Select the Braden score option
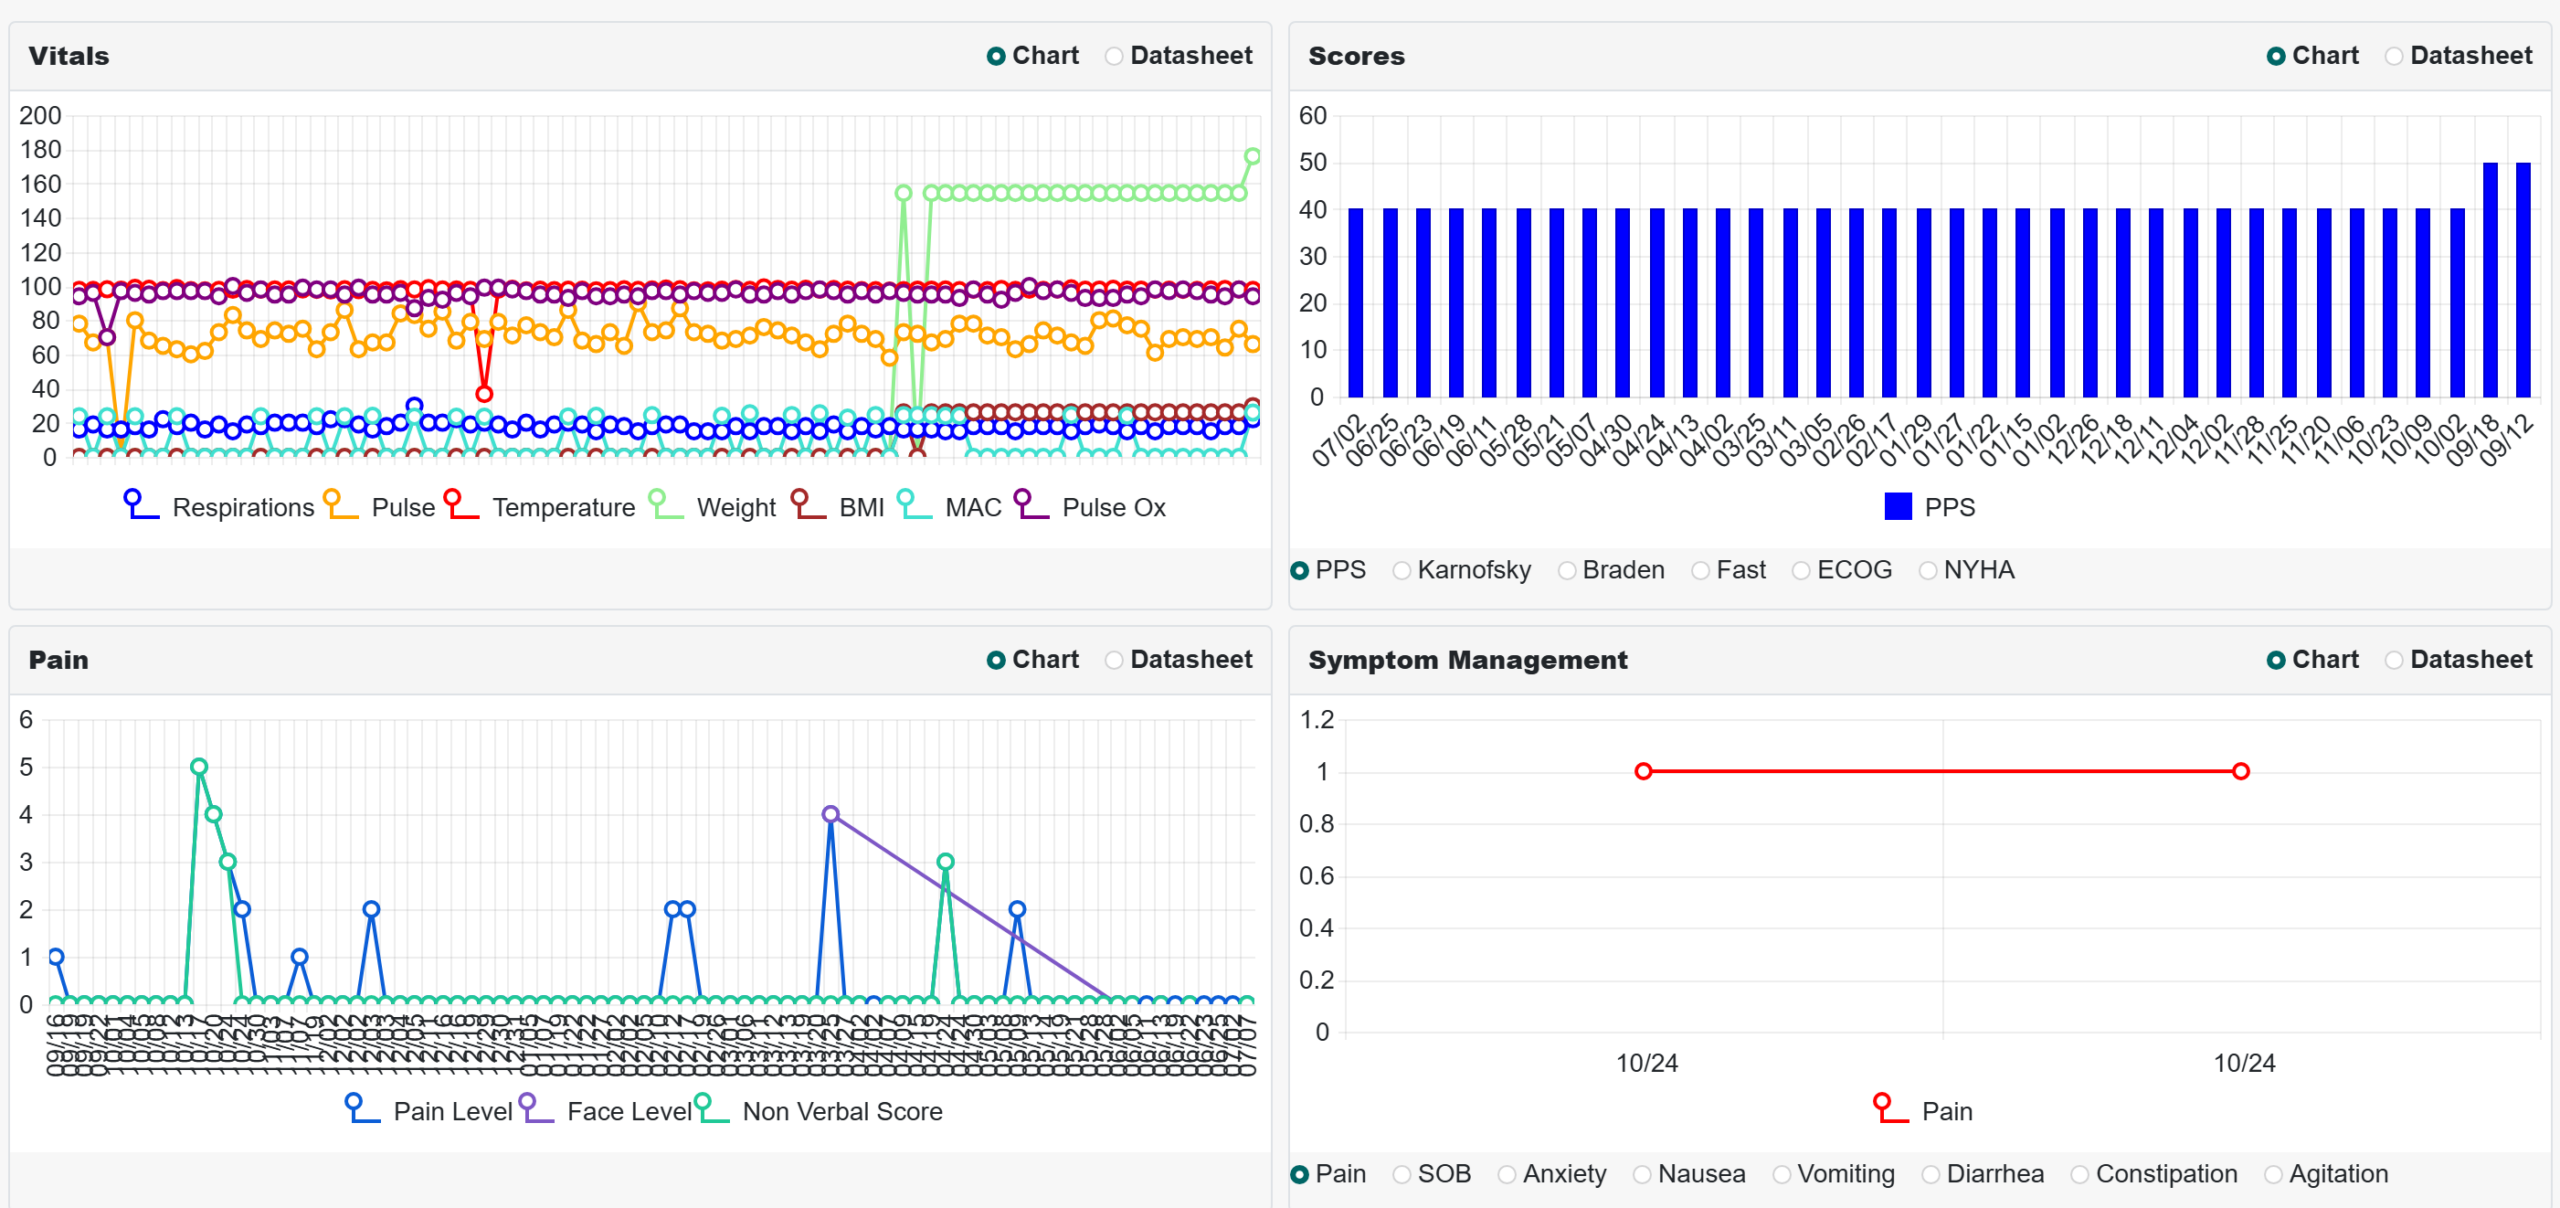This screenshot has height=1208, width=2560. point(1611,570)
